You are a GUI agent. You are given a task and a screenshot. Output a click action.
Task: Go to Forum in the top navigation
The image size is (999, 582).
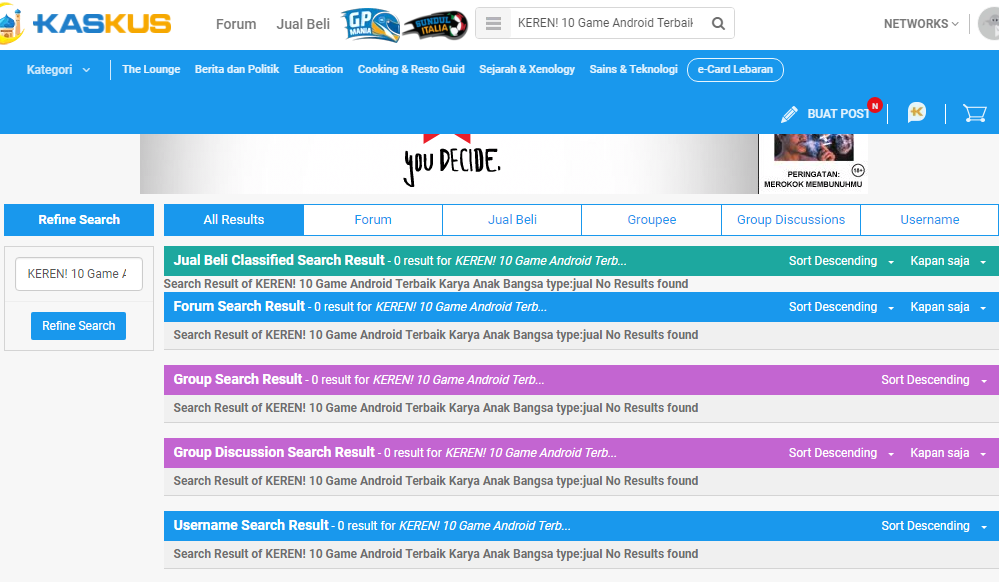236,24
